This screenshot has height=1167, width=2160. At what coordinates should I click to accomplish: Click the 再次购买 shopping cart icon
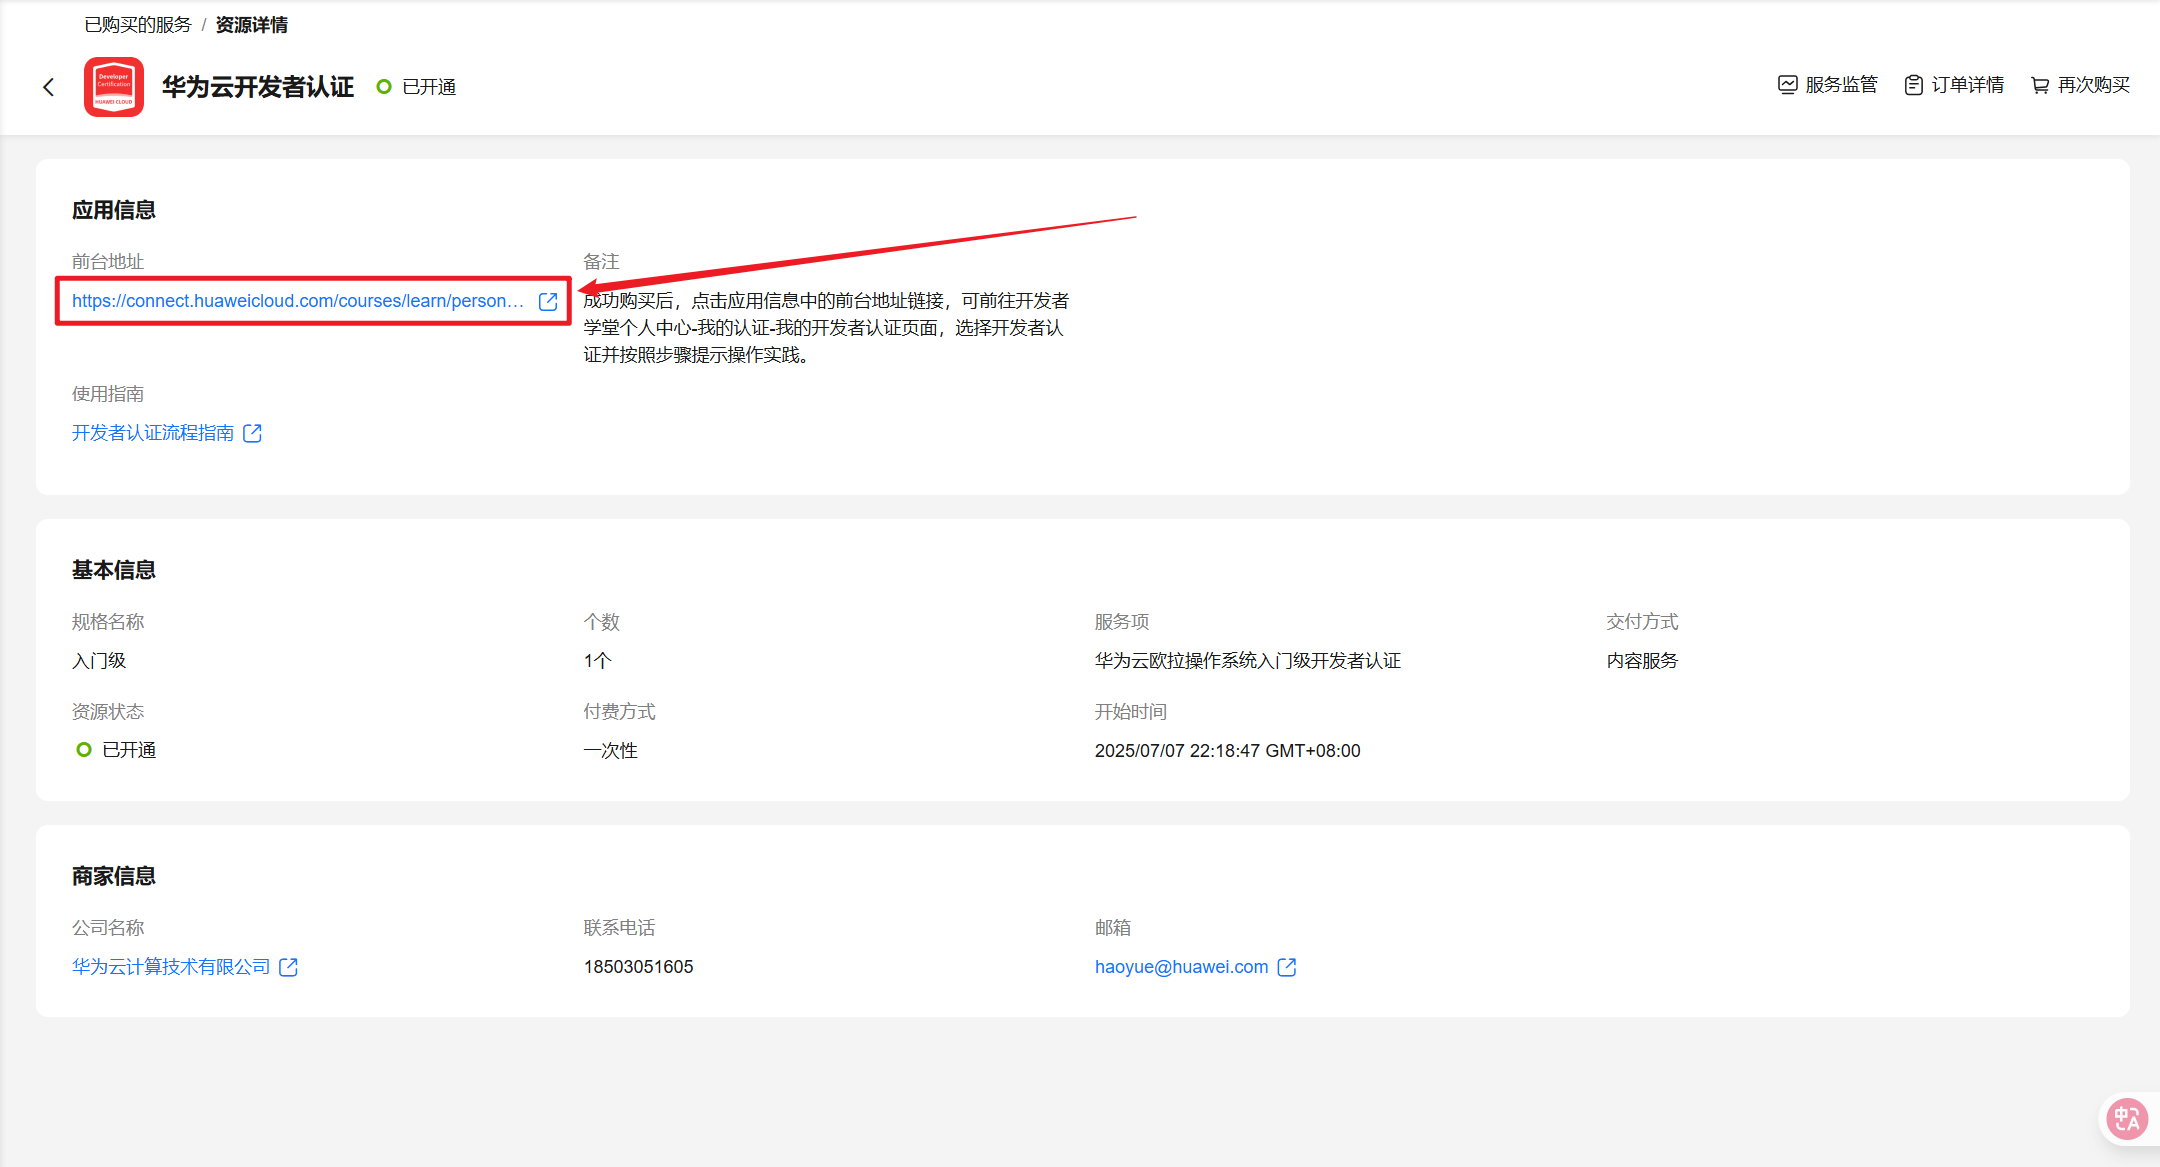click(2040, 85)
